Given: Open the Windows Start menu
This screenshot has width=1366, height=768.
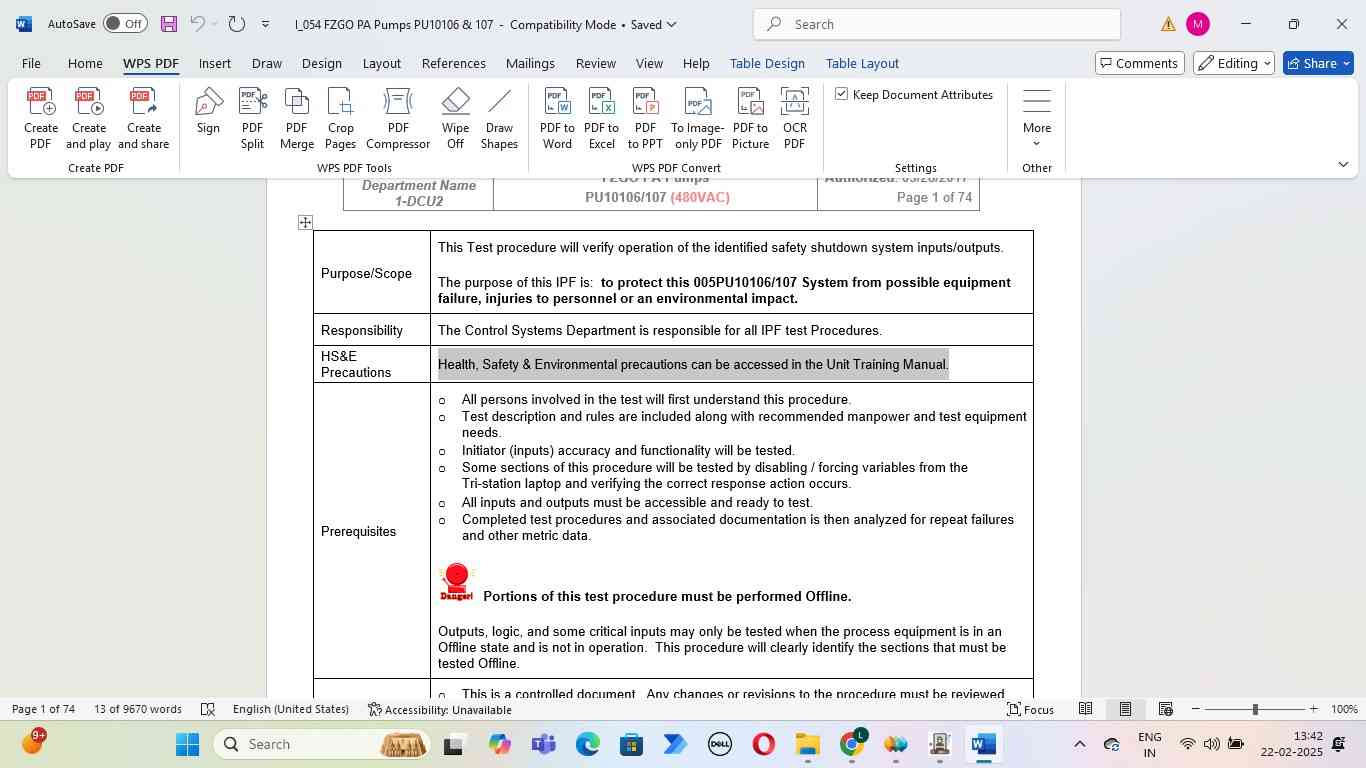Looking at the screenshot, I should pyautogui.click(x=188, y=744).
